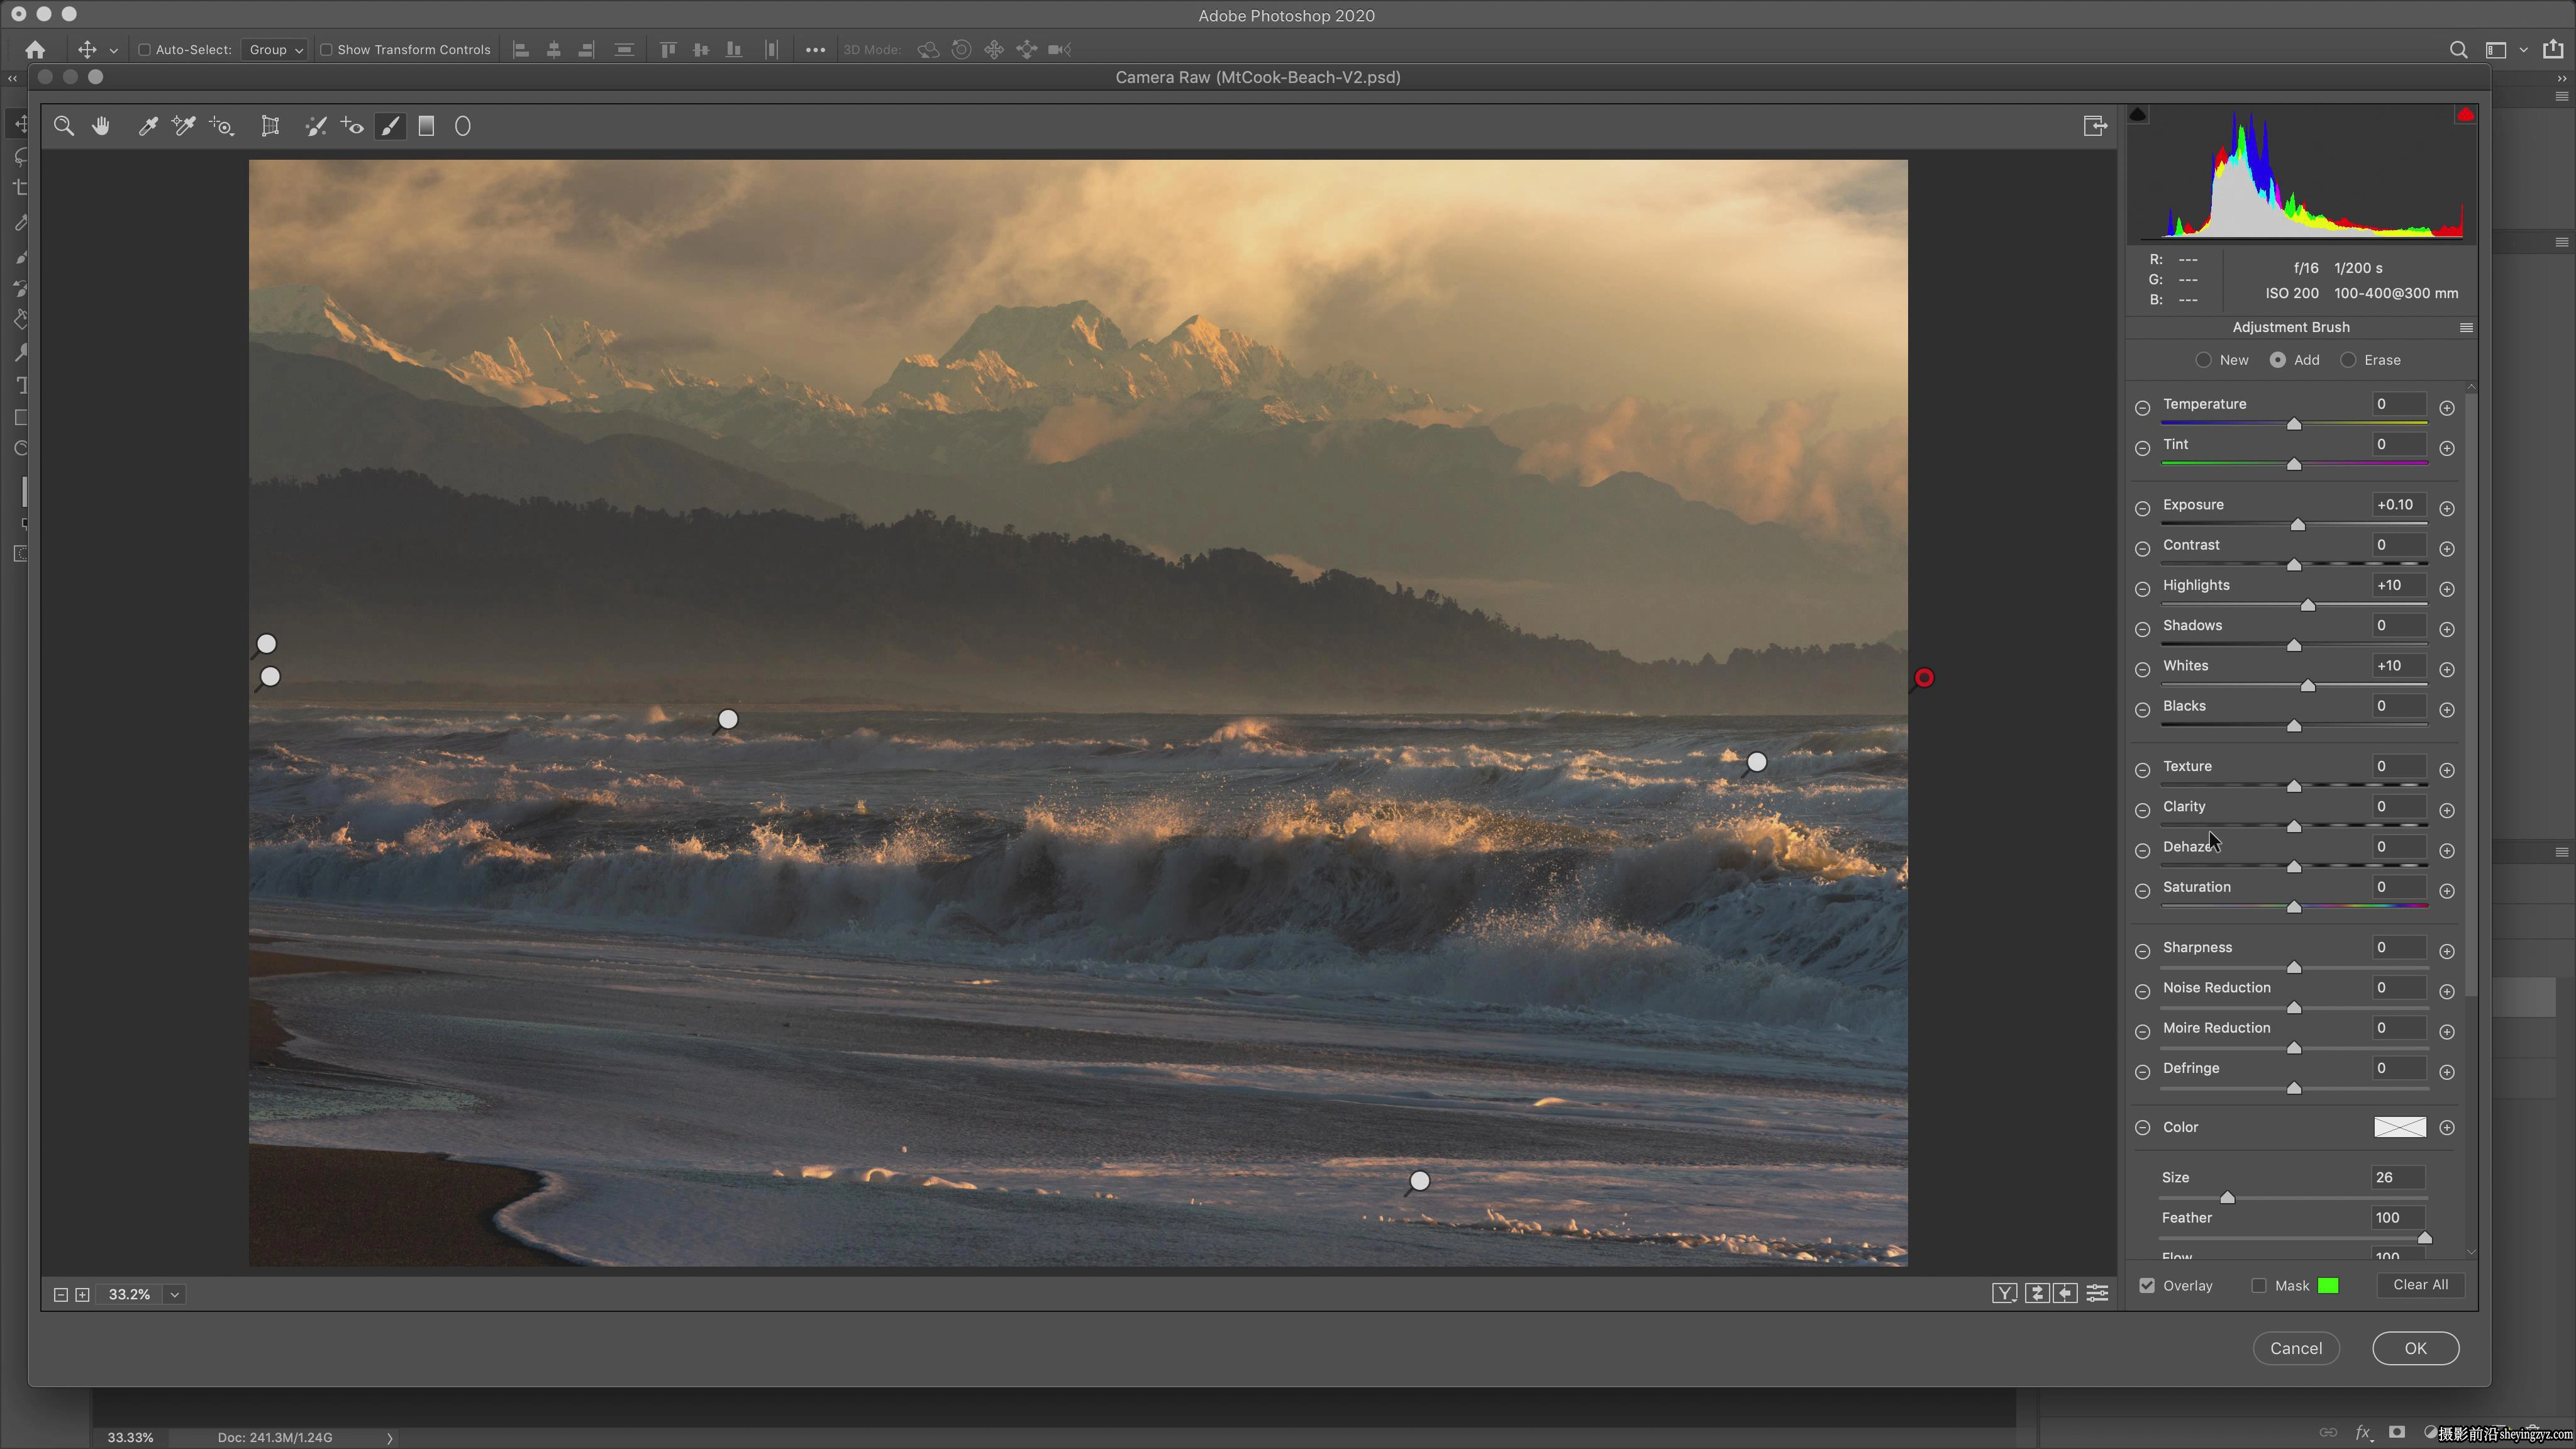Click the Cancel button
Screen dimensions: 2576x1449
click(2296, 1348)
